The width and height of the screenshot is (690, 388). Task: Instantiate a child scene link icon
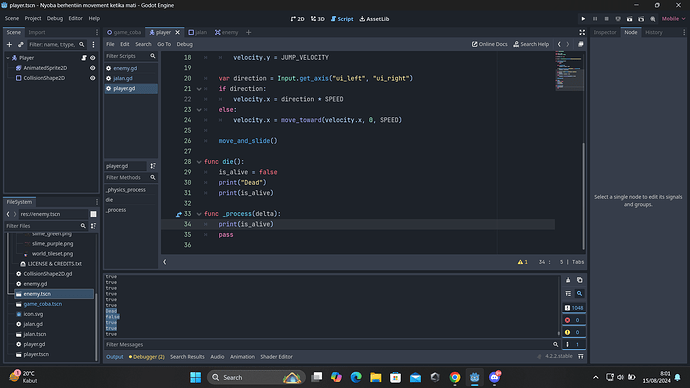pyautogui.click(x=21, y=44)
